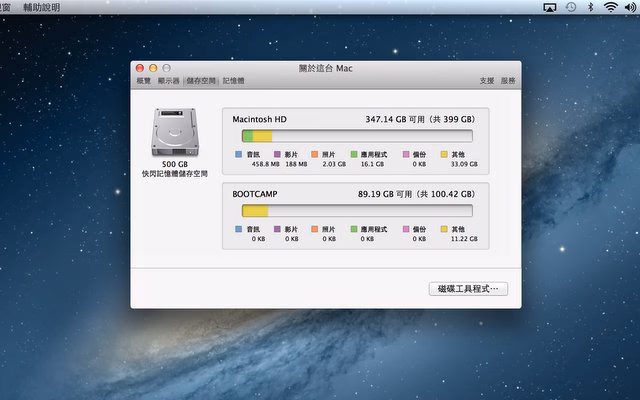Click the 2.03 GB photos value

point(334,164)
